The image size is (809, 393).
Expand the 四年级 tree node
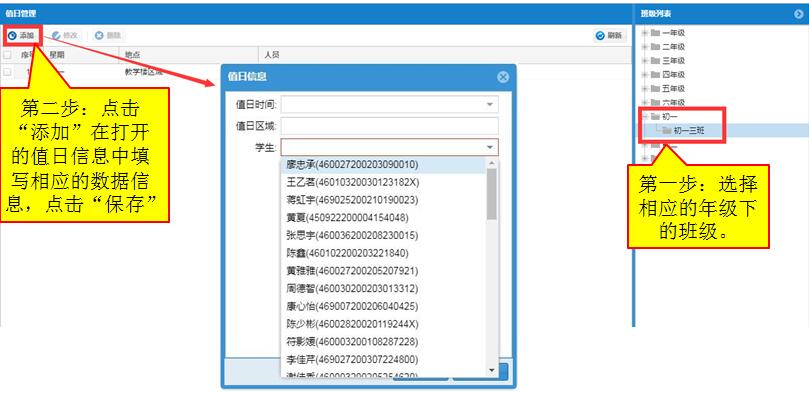(x=644, y=75)
